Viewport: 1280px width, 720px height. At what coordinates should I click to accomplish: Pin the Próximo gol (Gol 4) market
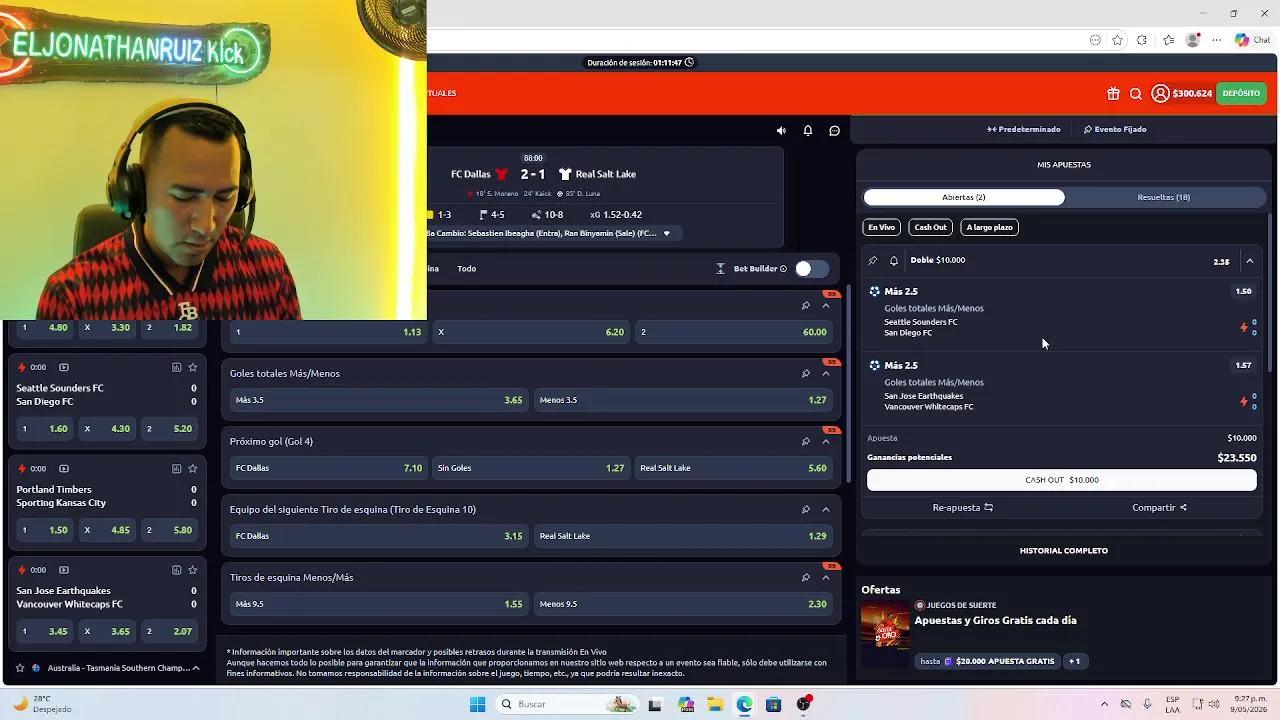(x=806, y=441)
